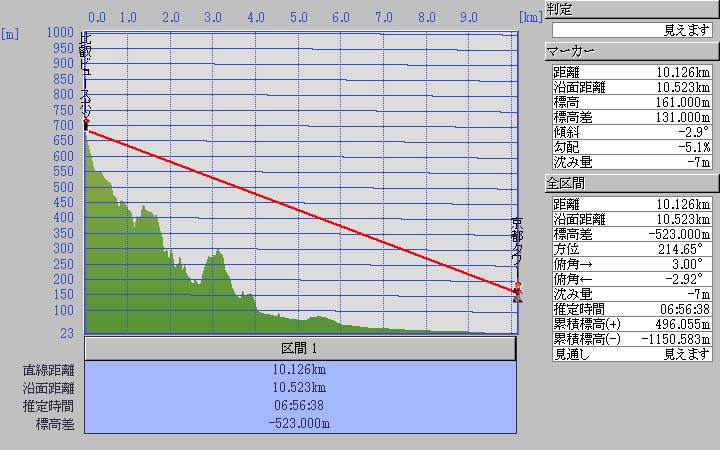Image resolution: width=720 pixels, height=450 pixels.
Task: Click the 1000 elevation axis label
Action: tap(60, 33)
